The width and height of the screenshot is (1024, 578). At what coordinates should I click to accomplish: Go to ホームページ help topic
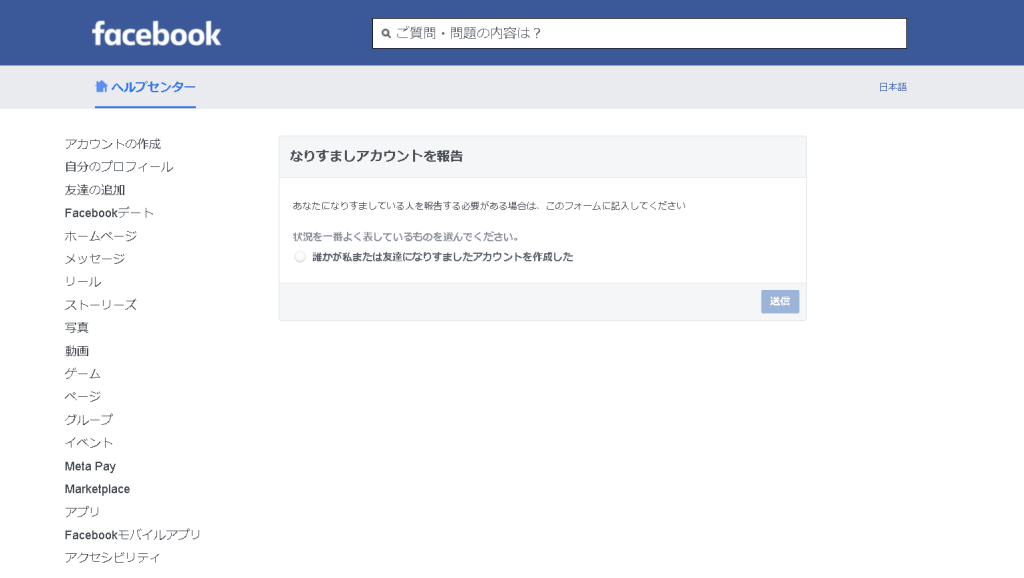(101, 236)
